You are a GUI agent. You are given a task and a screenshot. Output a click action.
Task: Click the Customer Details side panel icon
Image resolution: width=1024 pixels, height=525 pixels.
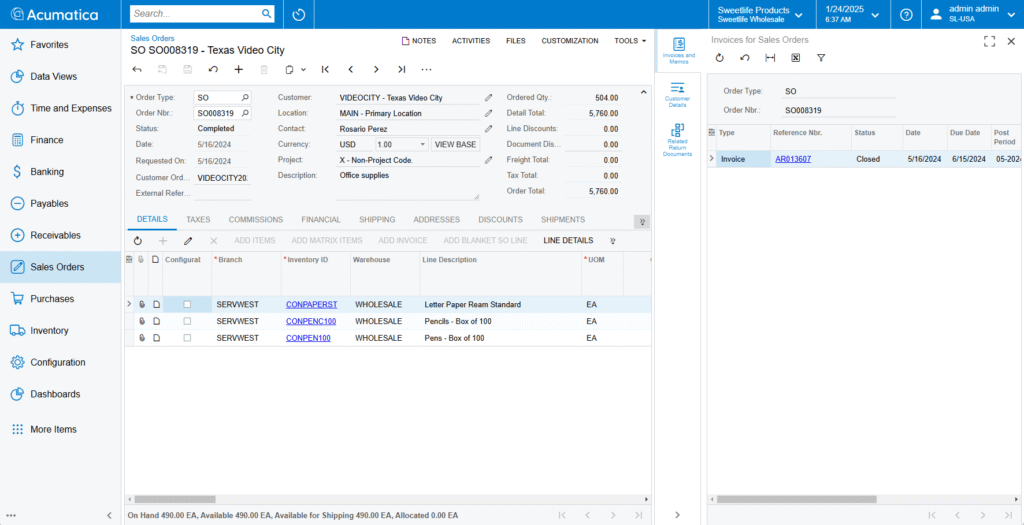pos(677,95)
